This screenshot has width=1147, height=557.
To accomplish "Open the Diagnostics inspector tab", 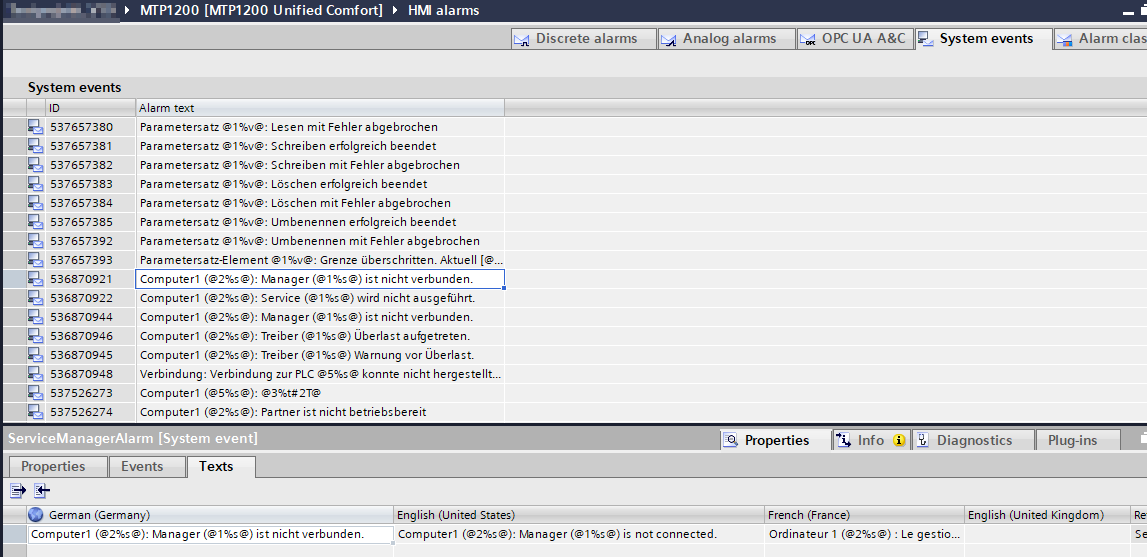I will pyautogui.click(x=973, y=440).
